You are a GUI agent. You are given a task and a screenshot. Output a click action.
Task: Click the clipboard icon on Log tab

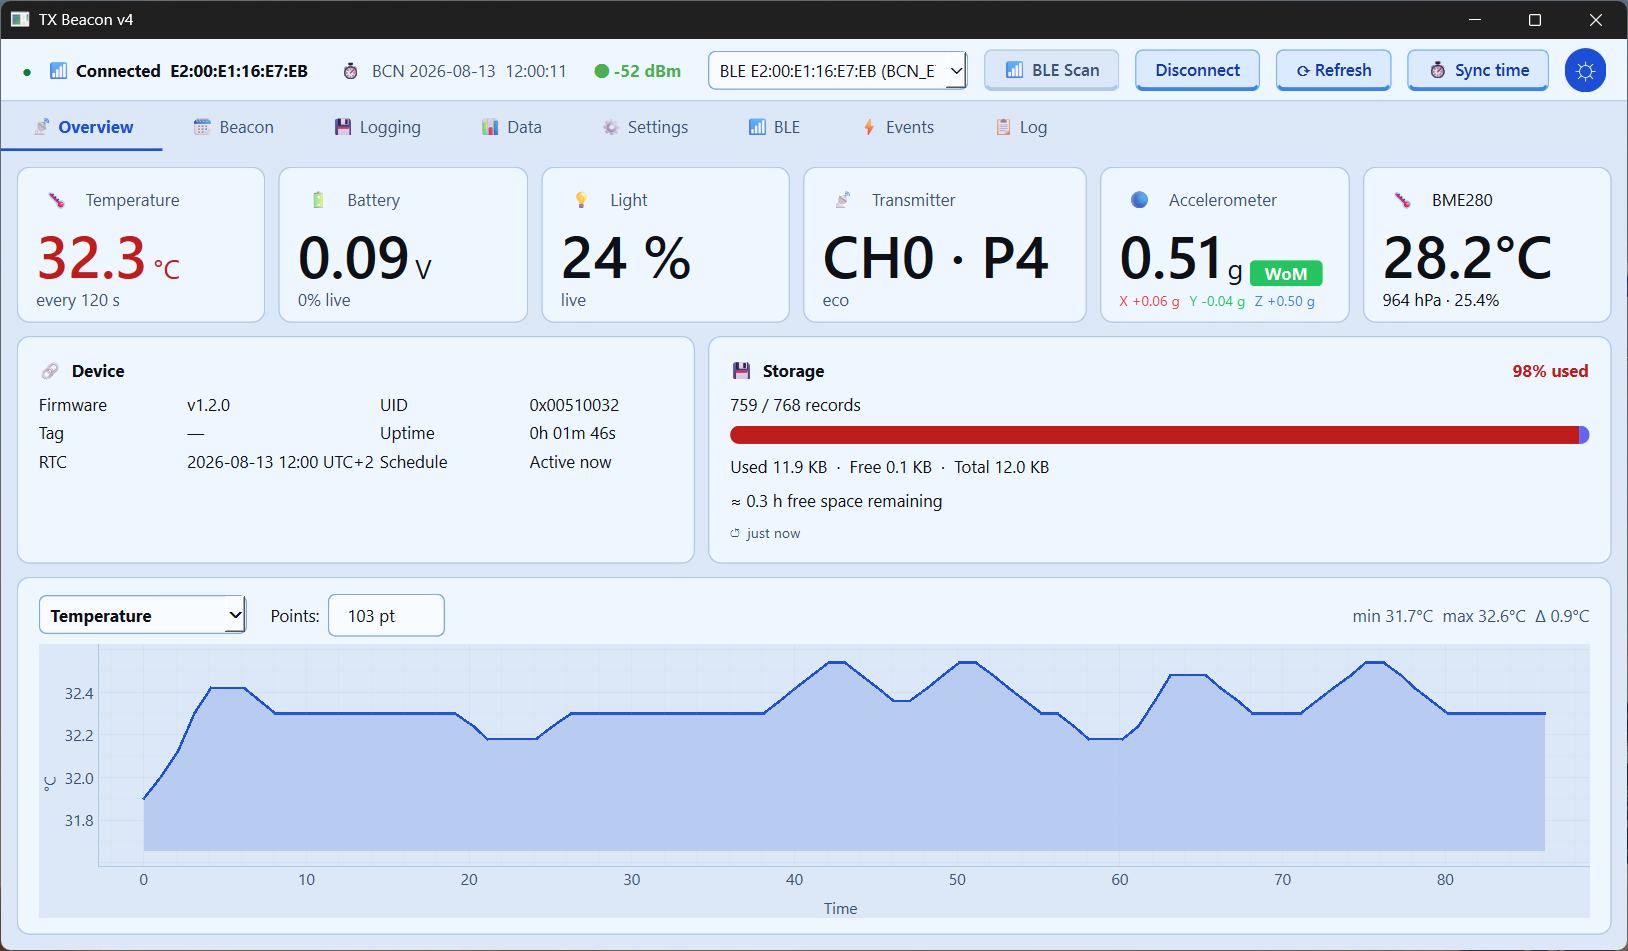point(1003,127)
